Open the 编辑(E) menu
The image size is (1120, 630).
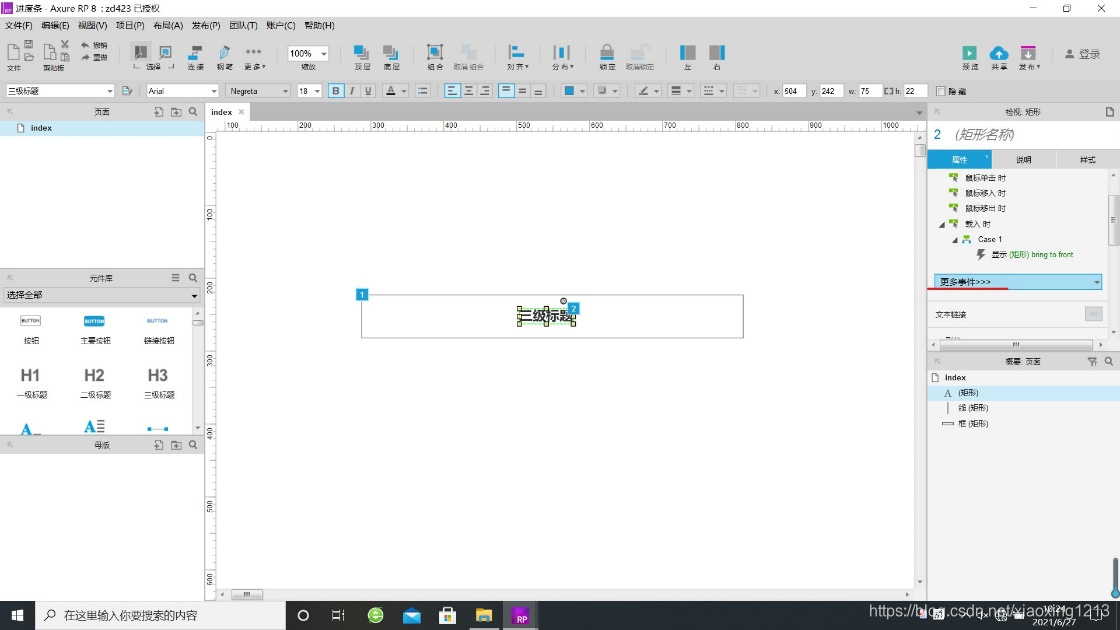tap(55, 25)
